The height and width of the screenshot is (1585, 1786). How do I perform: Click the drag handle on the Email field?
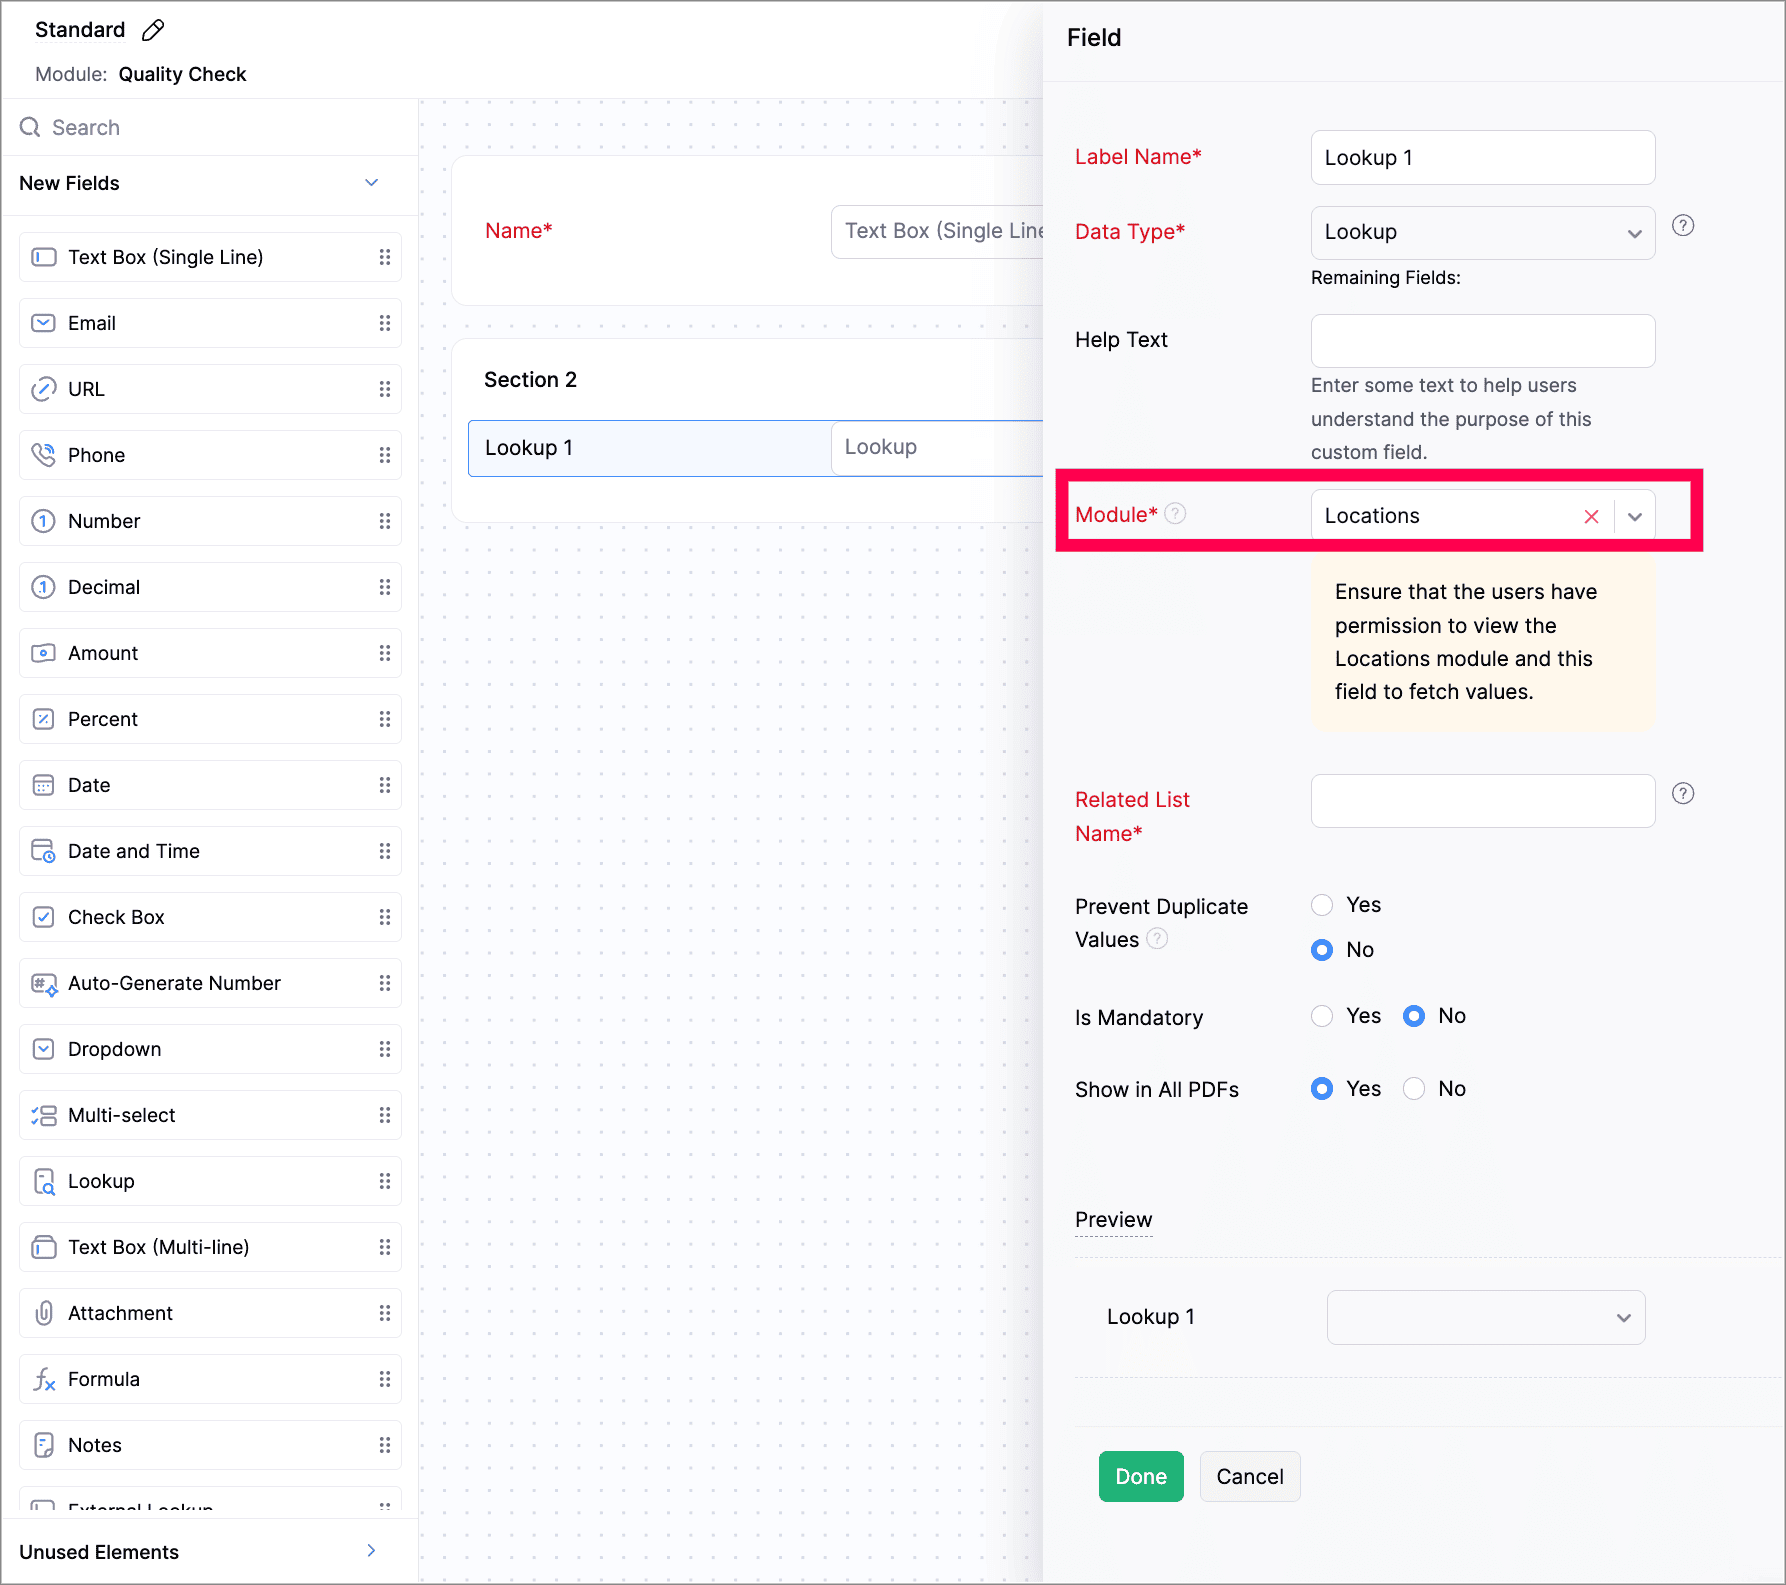(x=385, y=323)
